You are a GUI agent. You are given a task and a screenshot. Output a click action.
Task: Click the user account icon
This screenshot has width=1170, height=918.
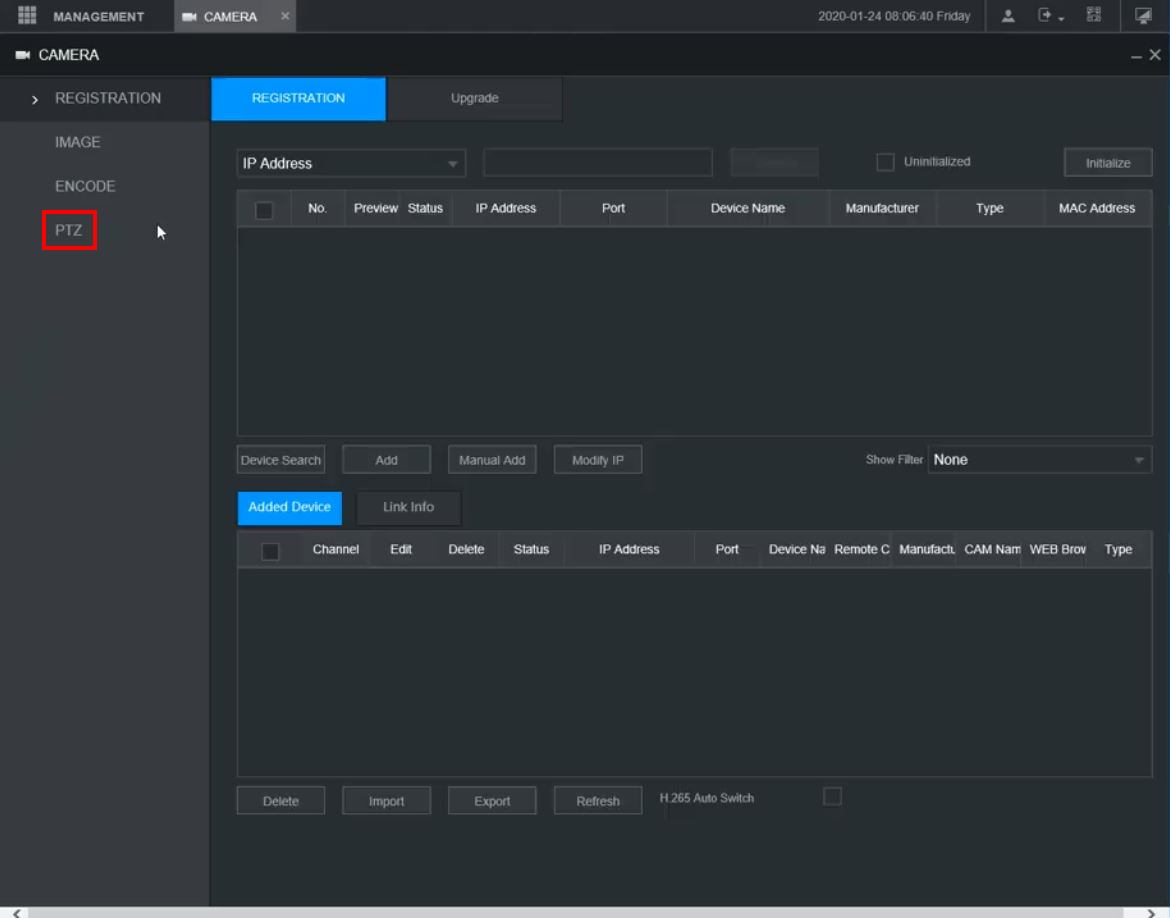pos(1010,16)
